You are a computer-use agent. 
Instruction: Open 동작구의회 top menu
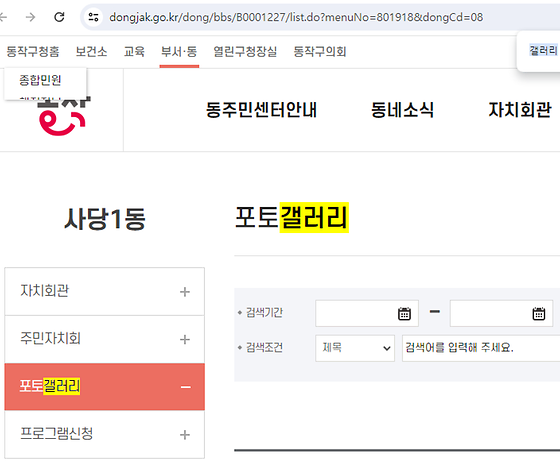[320, 52]
